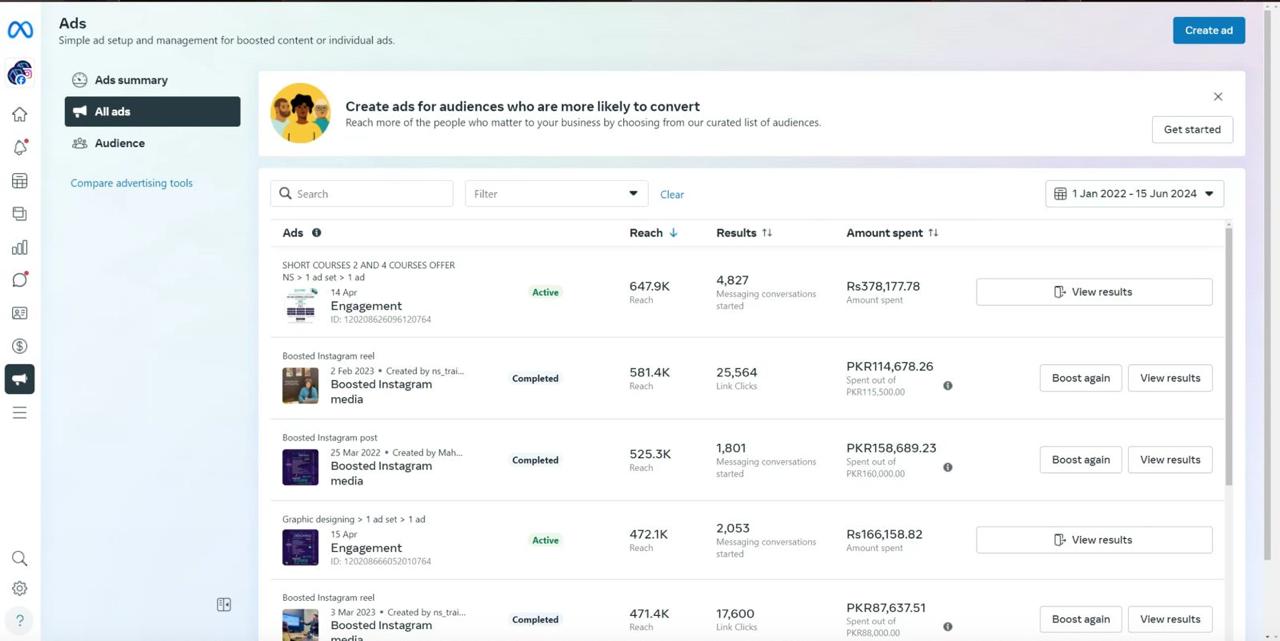Select the Audience menu item

119,143
